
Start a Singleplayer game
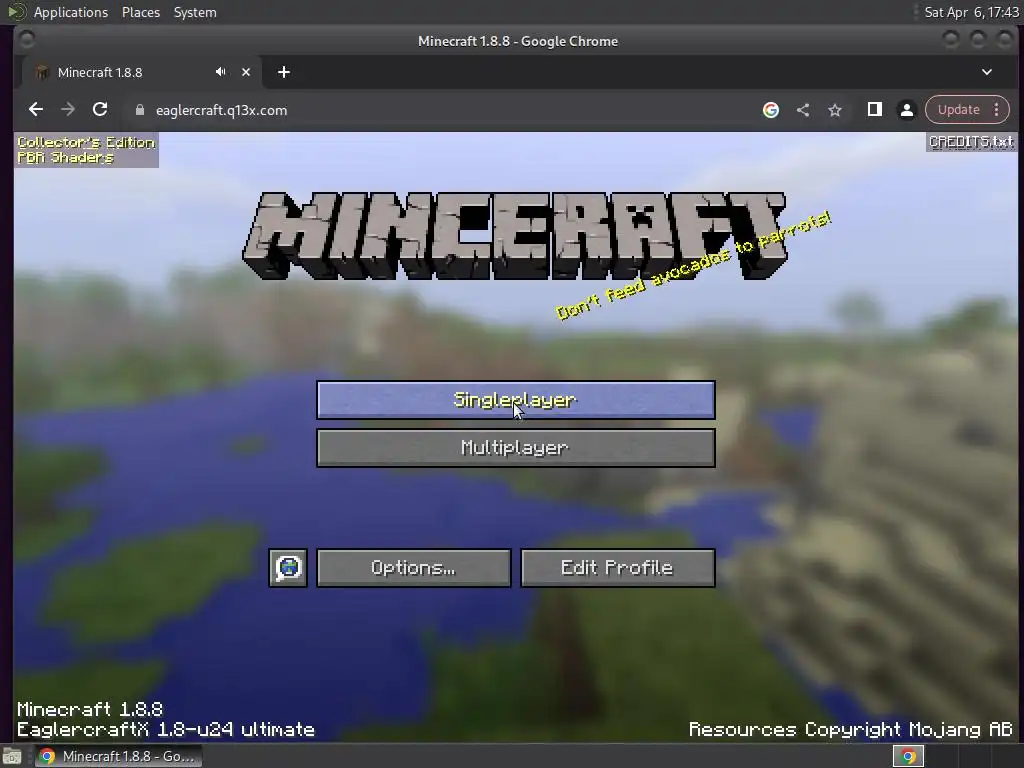pyautogui.click(x=515, y=400)
